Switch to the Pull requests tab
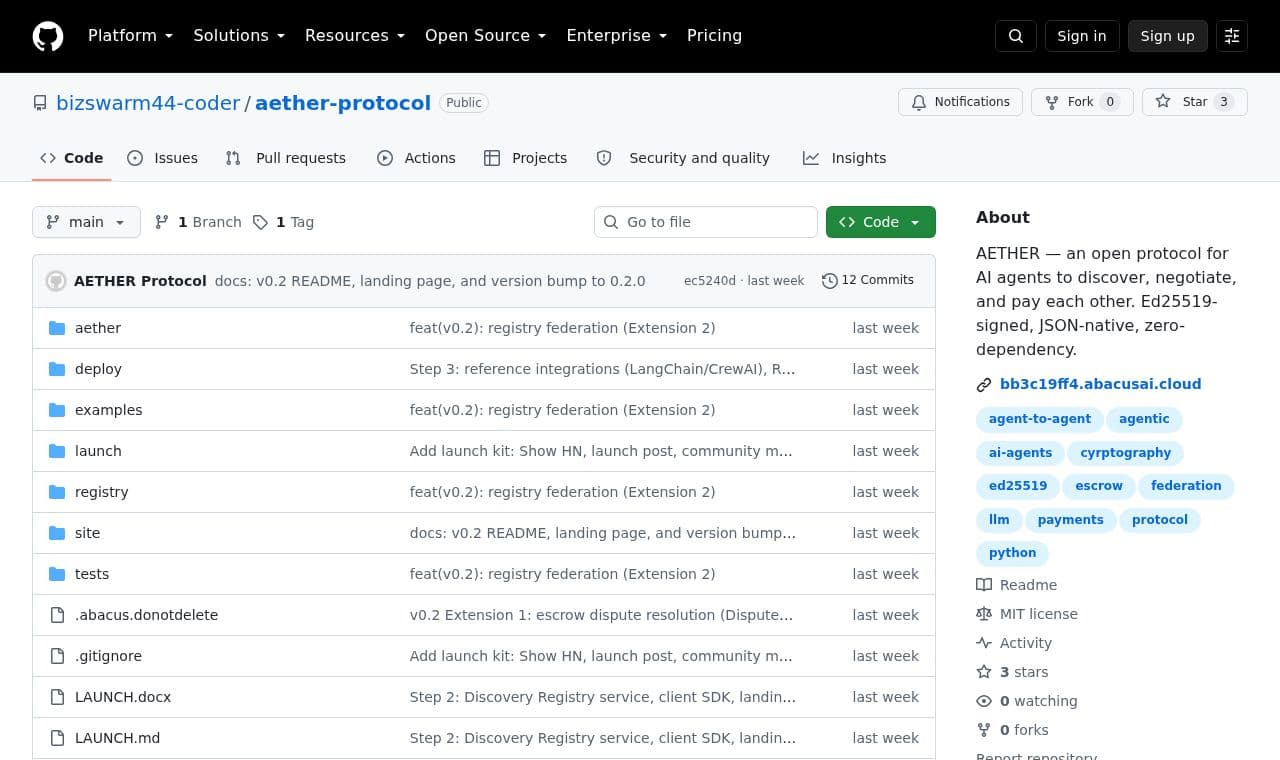 point(285,158)
